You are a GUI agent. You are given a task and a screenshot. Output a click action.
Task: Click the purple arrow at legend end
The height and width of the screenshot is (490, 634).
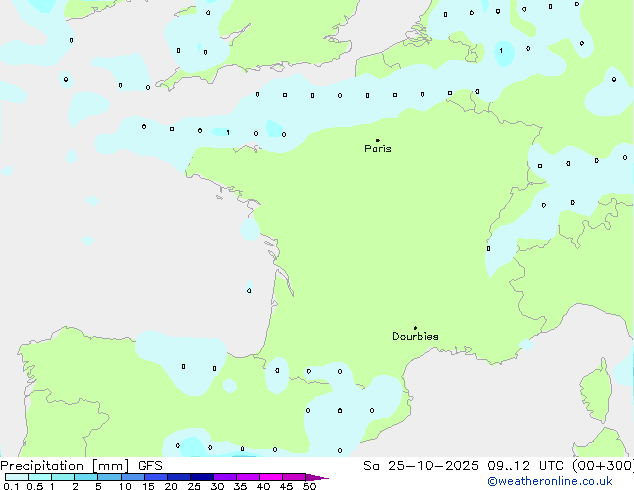coord(317,477)
